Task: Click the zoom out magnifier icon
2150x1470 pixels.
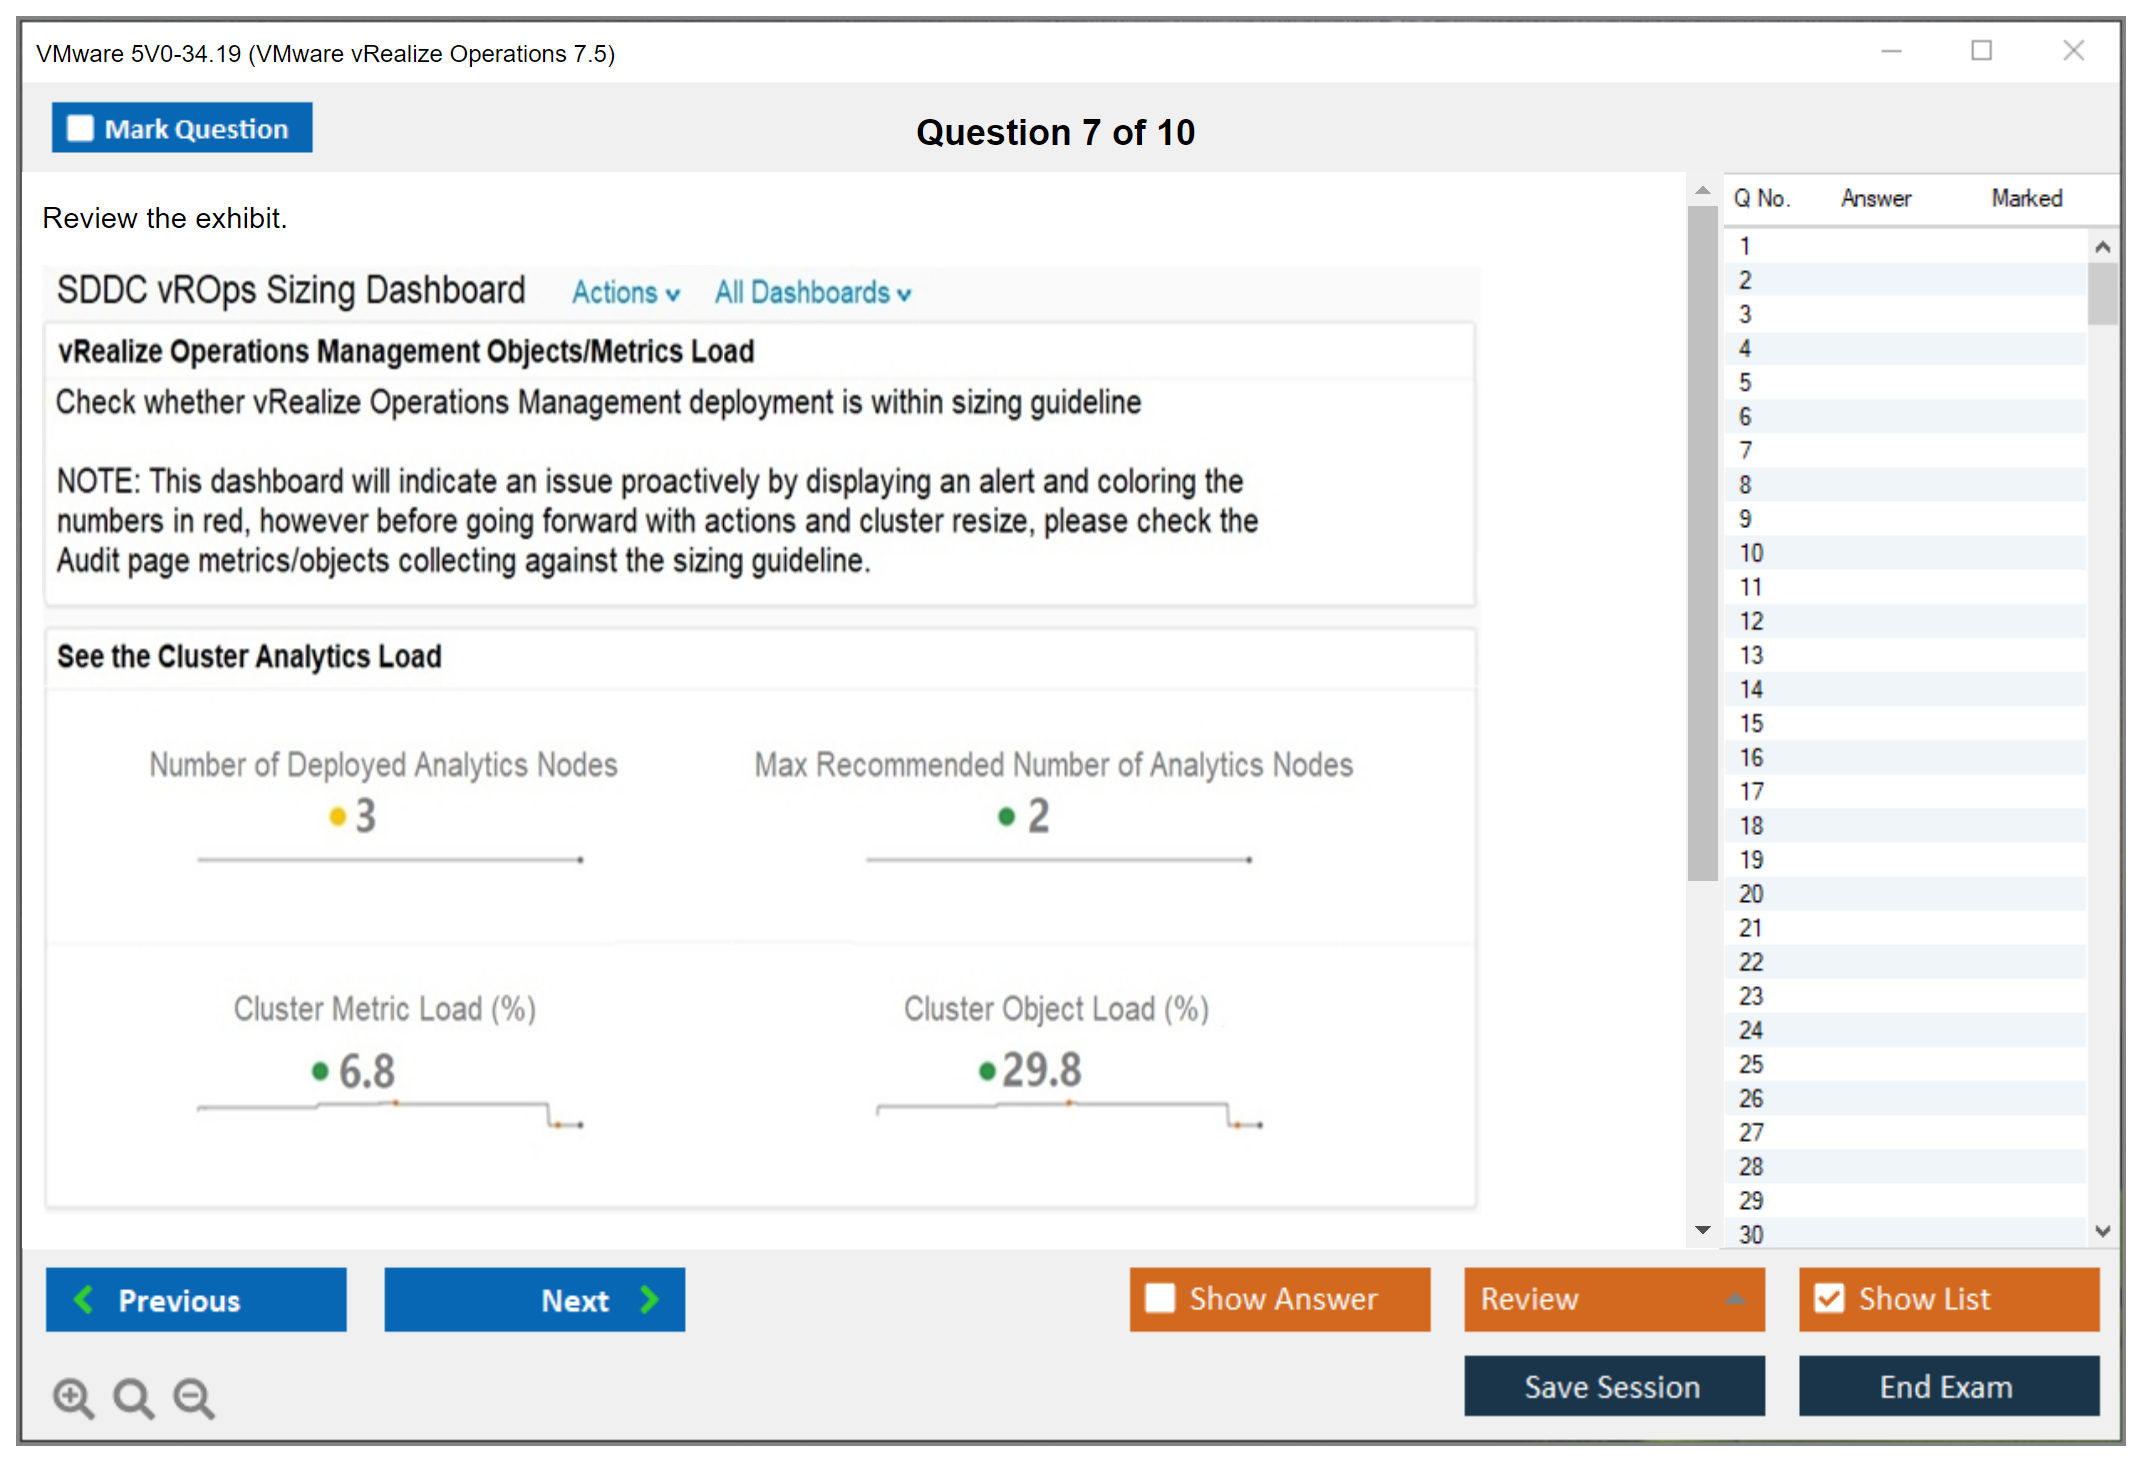Action: (x=193, y=1398)
